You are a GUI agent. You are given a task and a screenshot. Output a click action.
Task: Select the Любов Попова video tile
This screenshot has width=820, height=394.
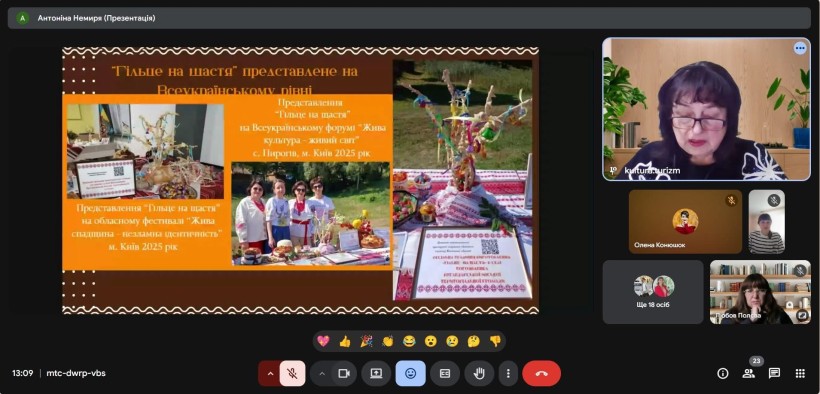click(760, 292)
